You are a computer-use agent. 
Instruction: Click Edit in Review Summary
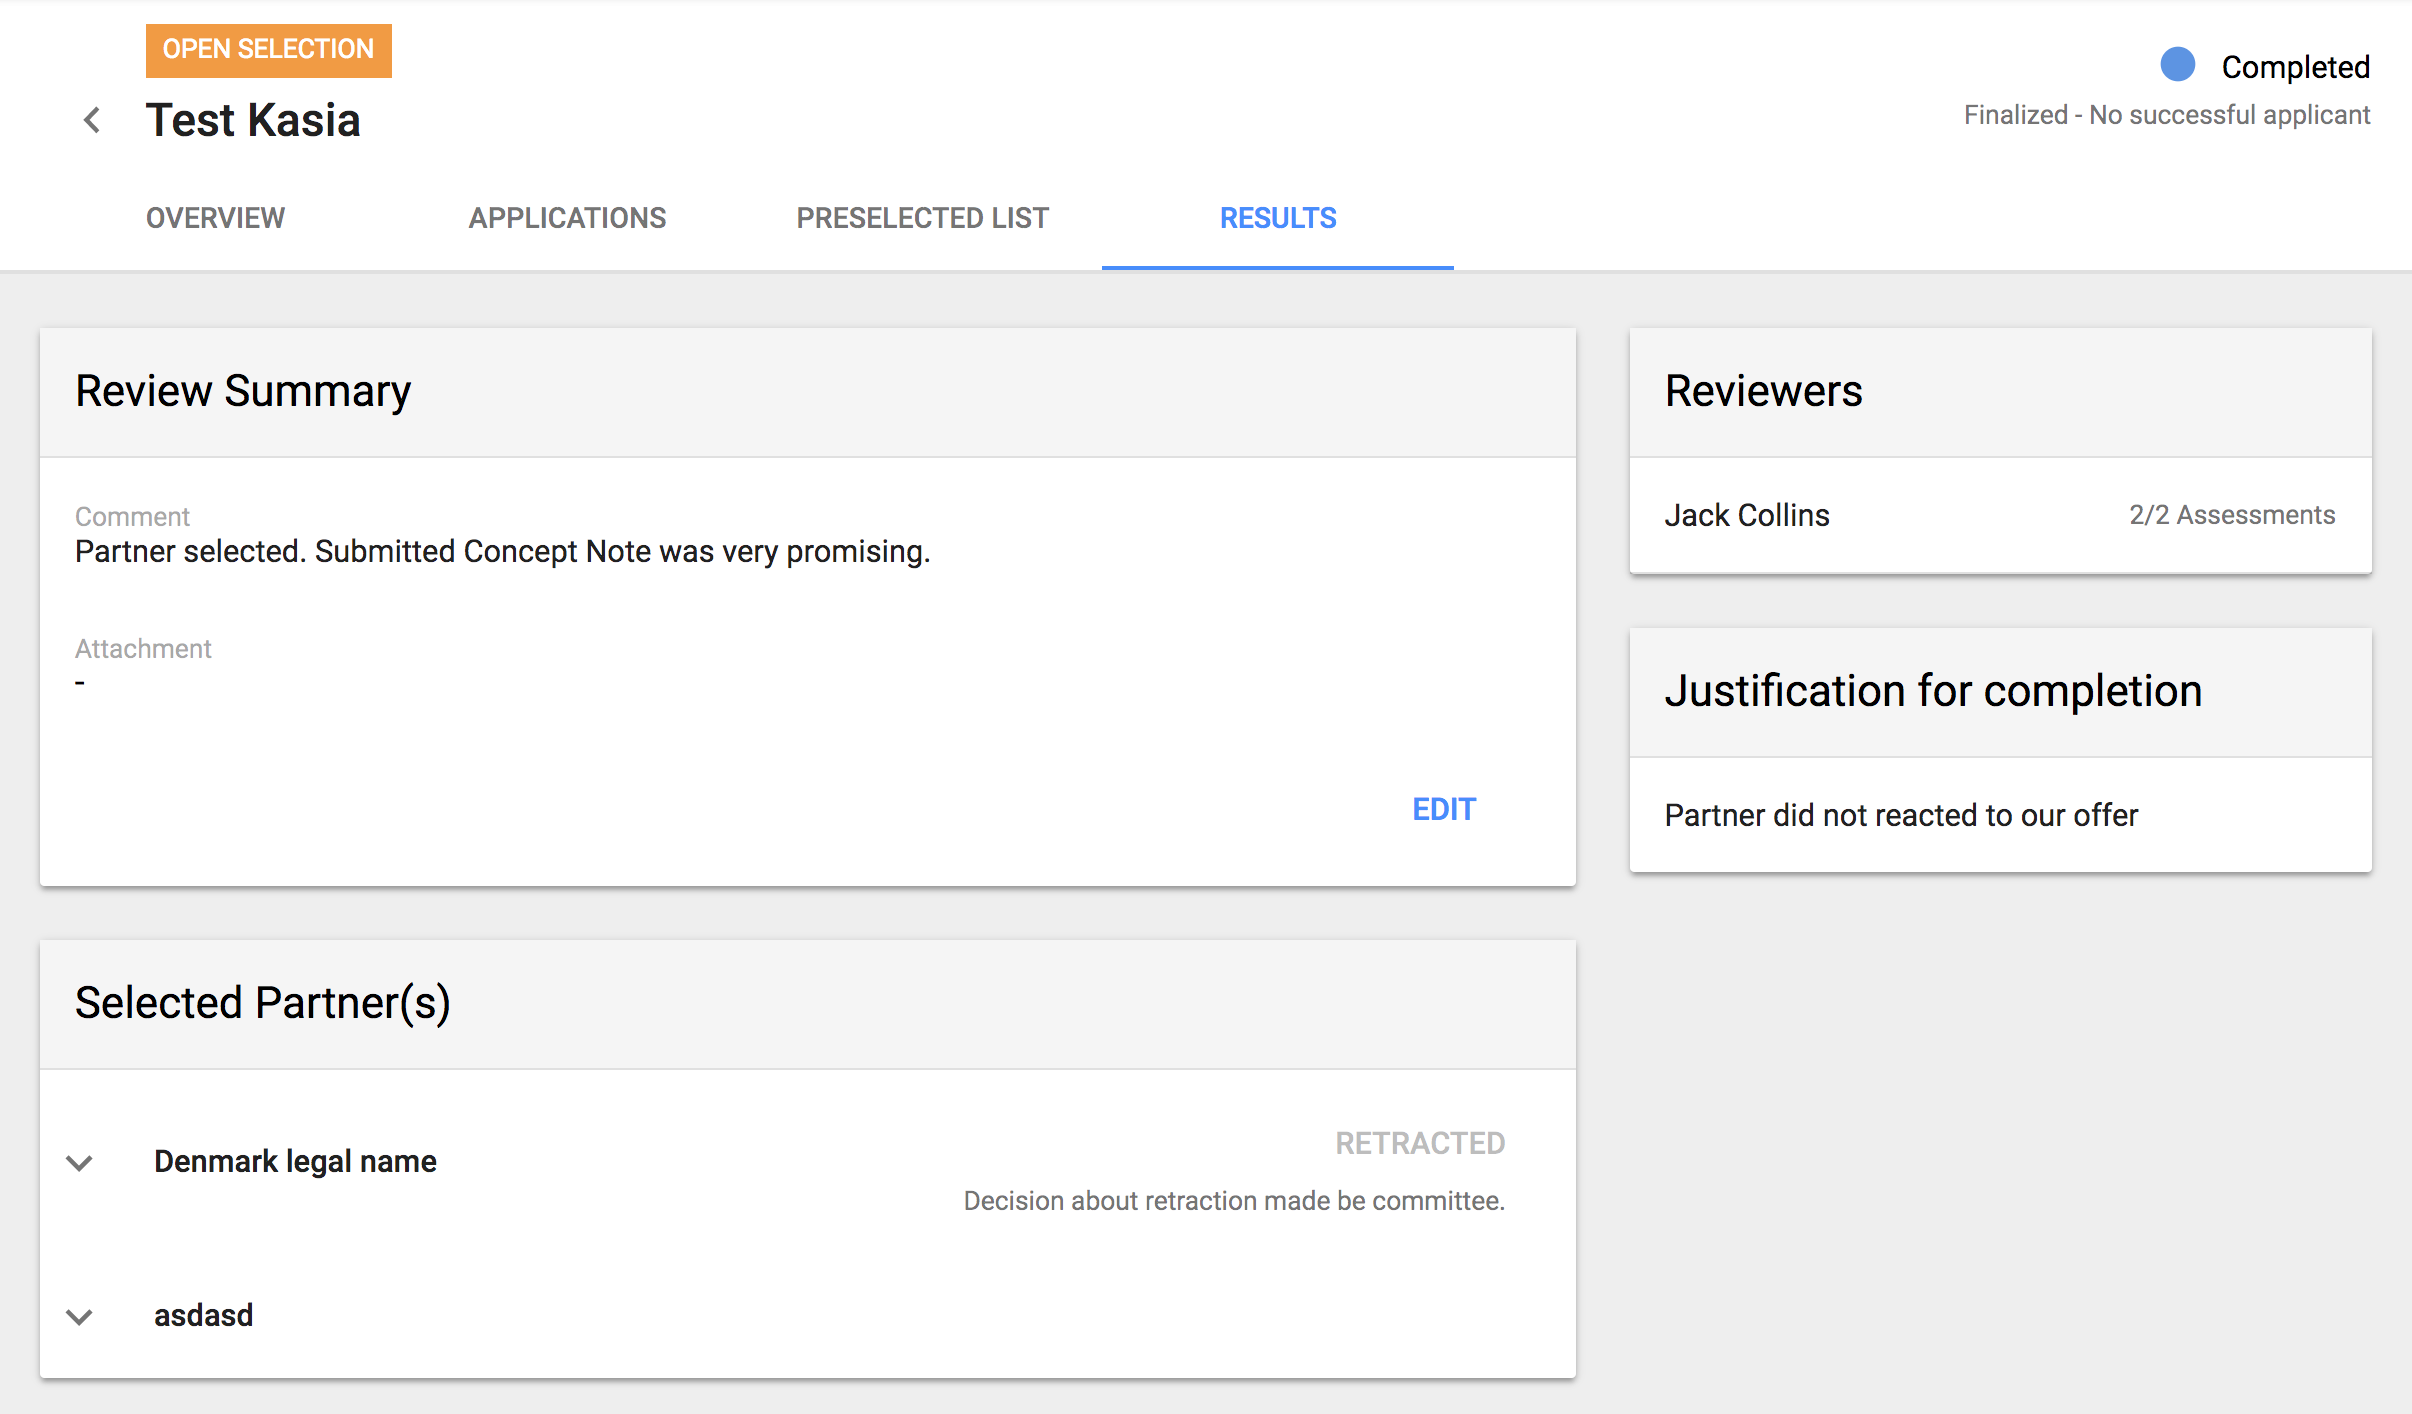[x=1443, y=809]
